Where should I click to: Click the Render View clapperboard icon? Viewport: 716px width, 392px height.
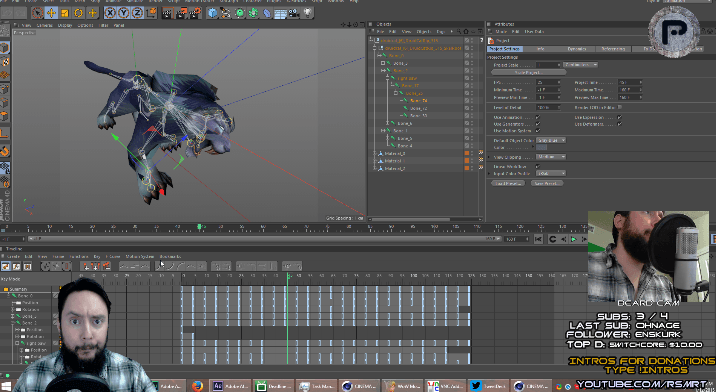point(168,13)
